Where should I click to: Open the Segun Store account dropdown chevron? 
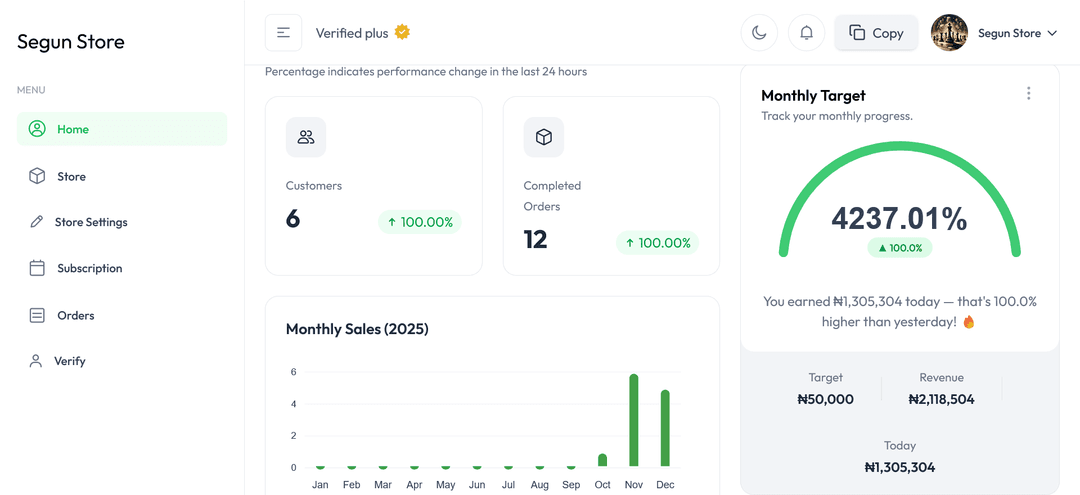click(x=1052, y=33)
